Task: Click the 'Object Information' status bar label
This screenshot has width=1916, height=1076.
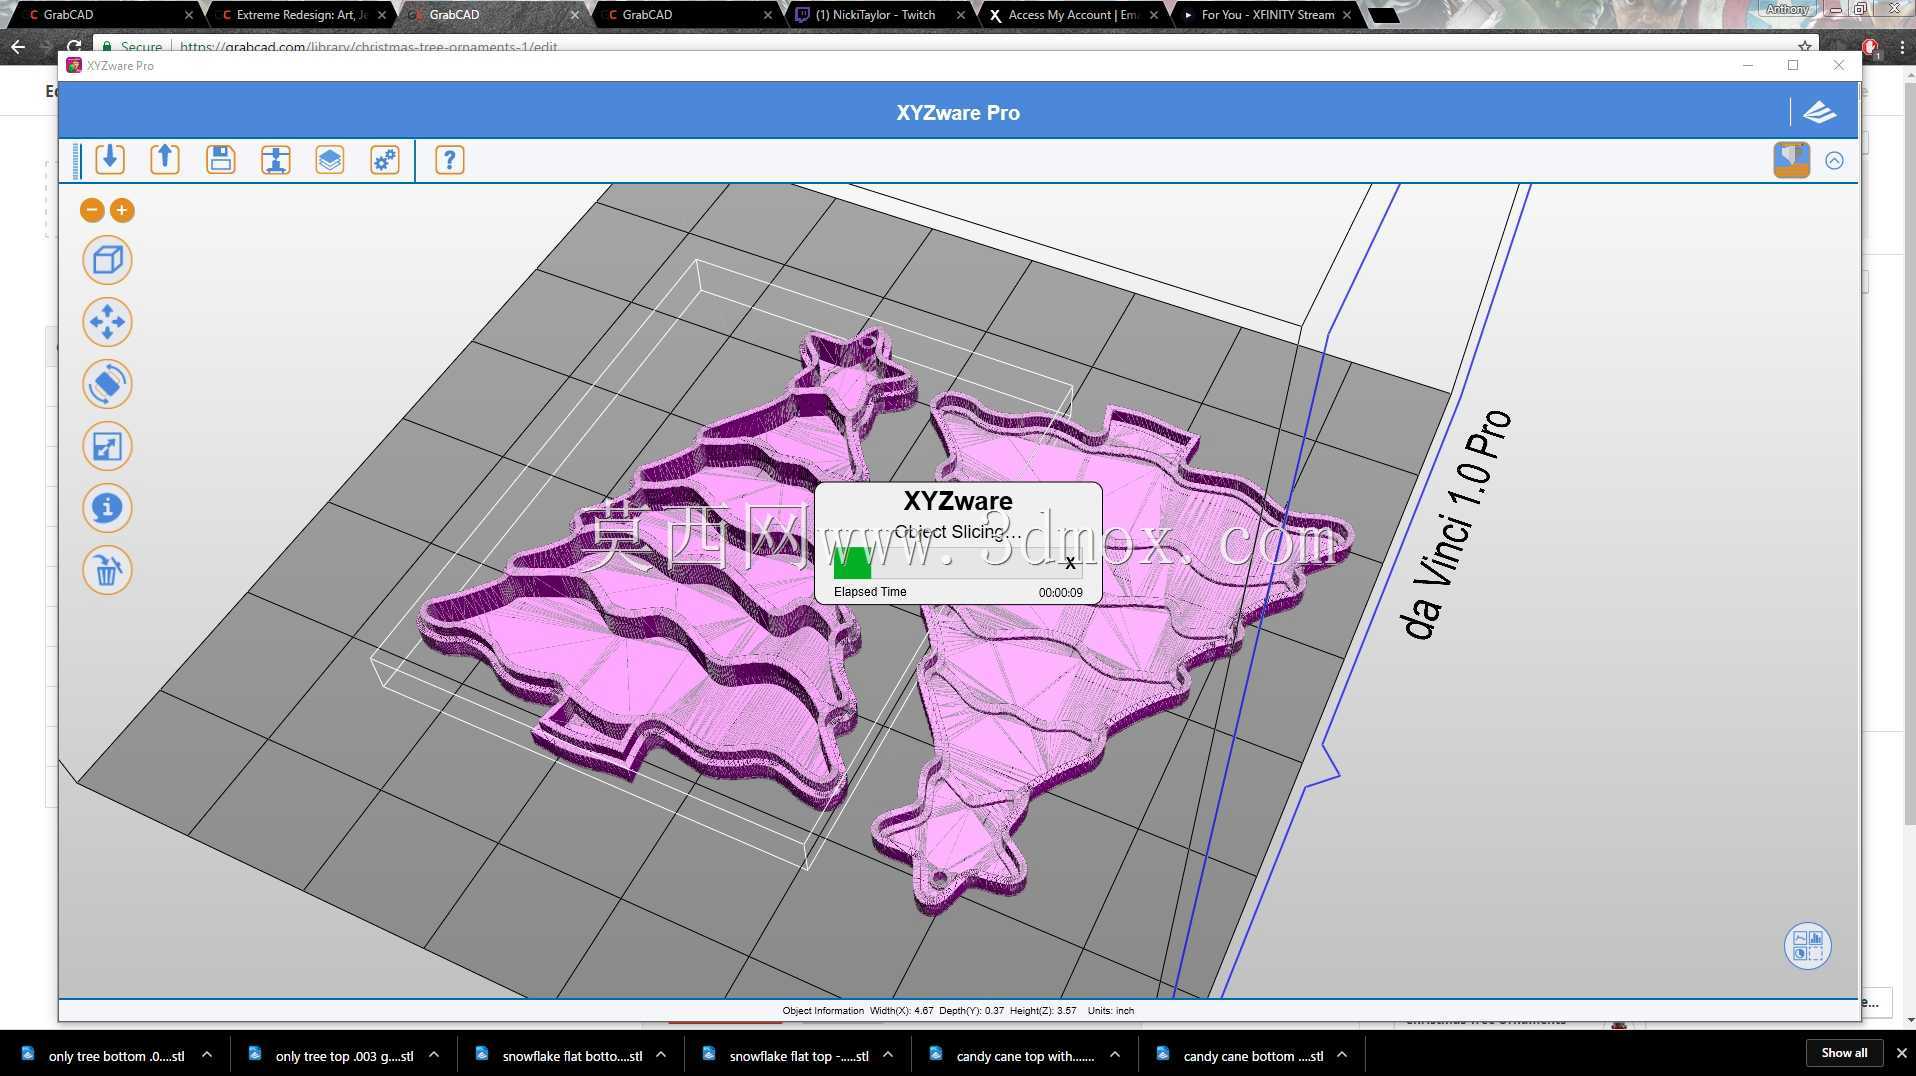Action: 823,1010
